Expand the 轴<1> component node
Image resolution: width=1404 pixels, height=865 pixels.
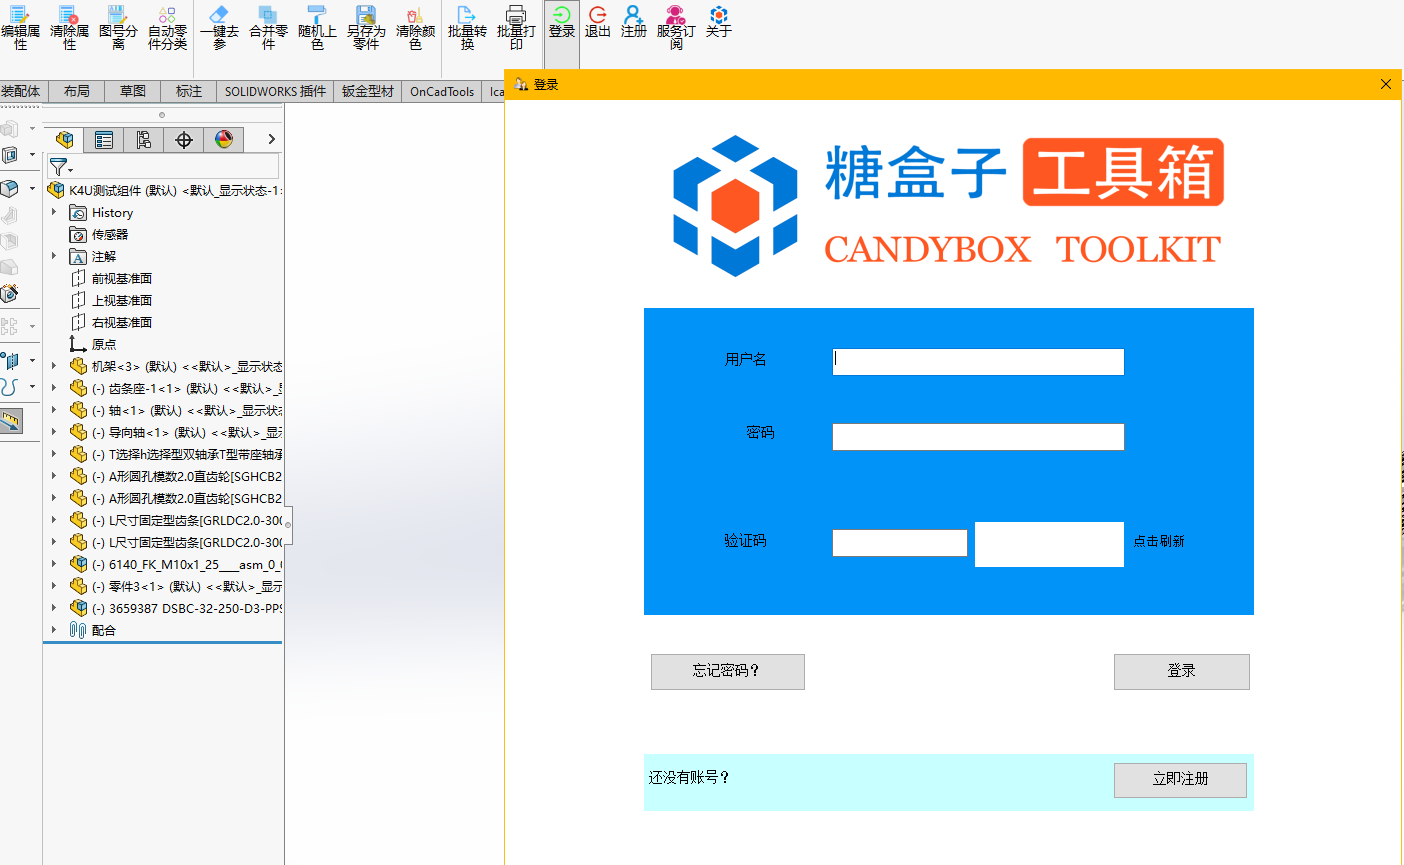point(54,411)
